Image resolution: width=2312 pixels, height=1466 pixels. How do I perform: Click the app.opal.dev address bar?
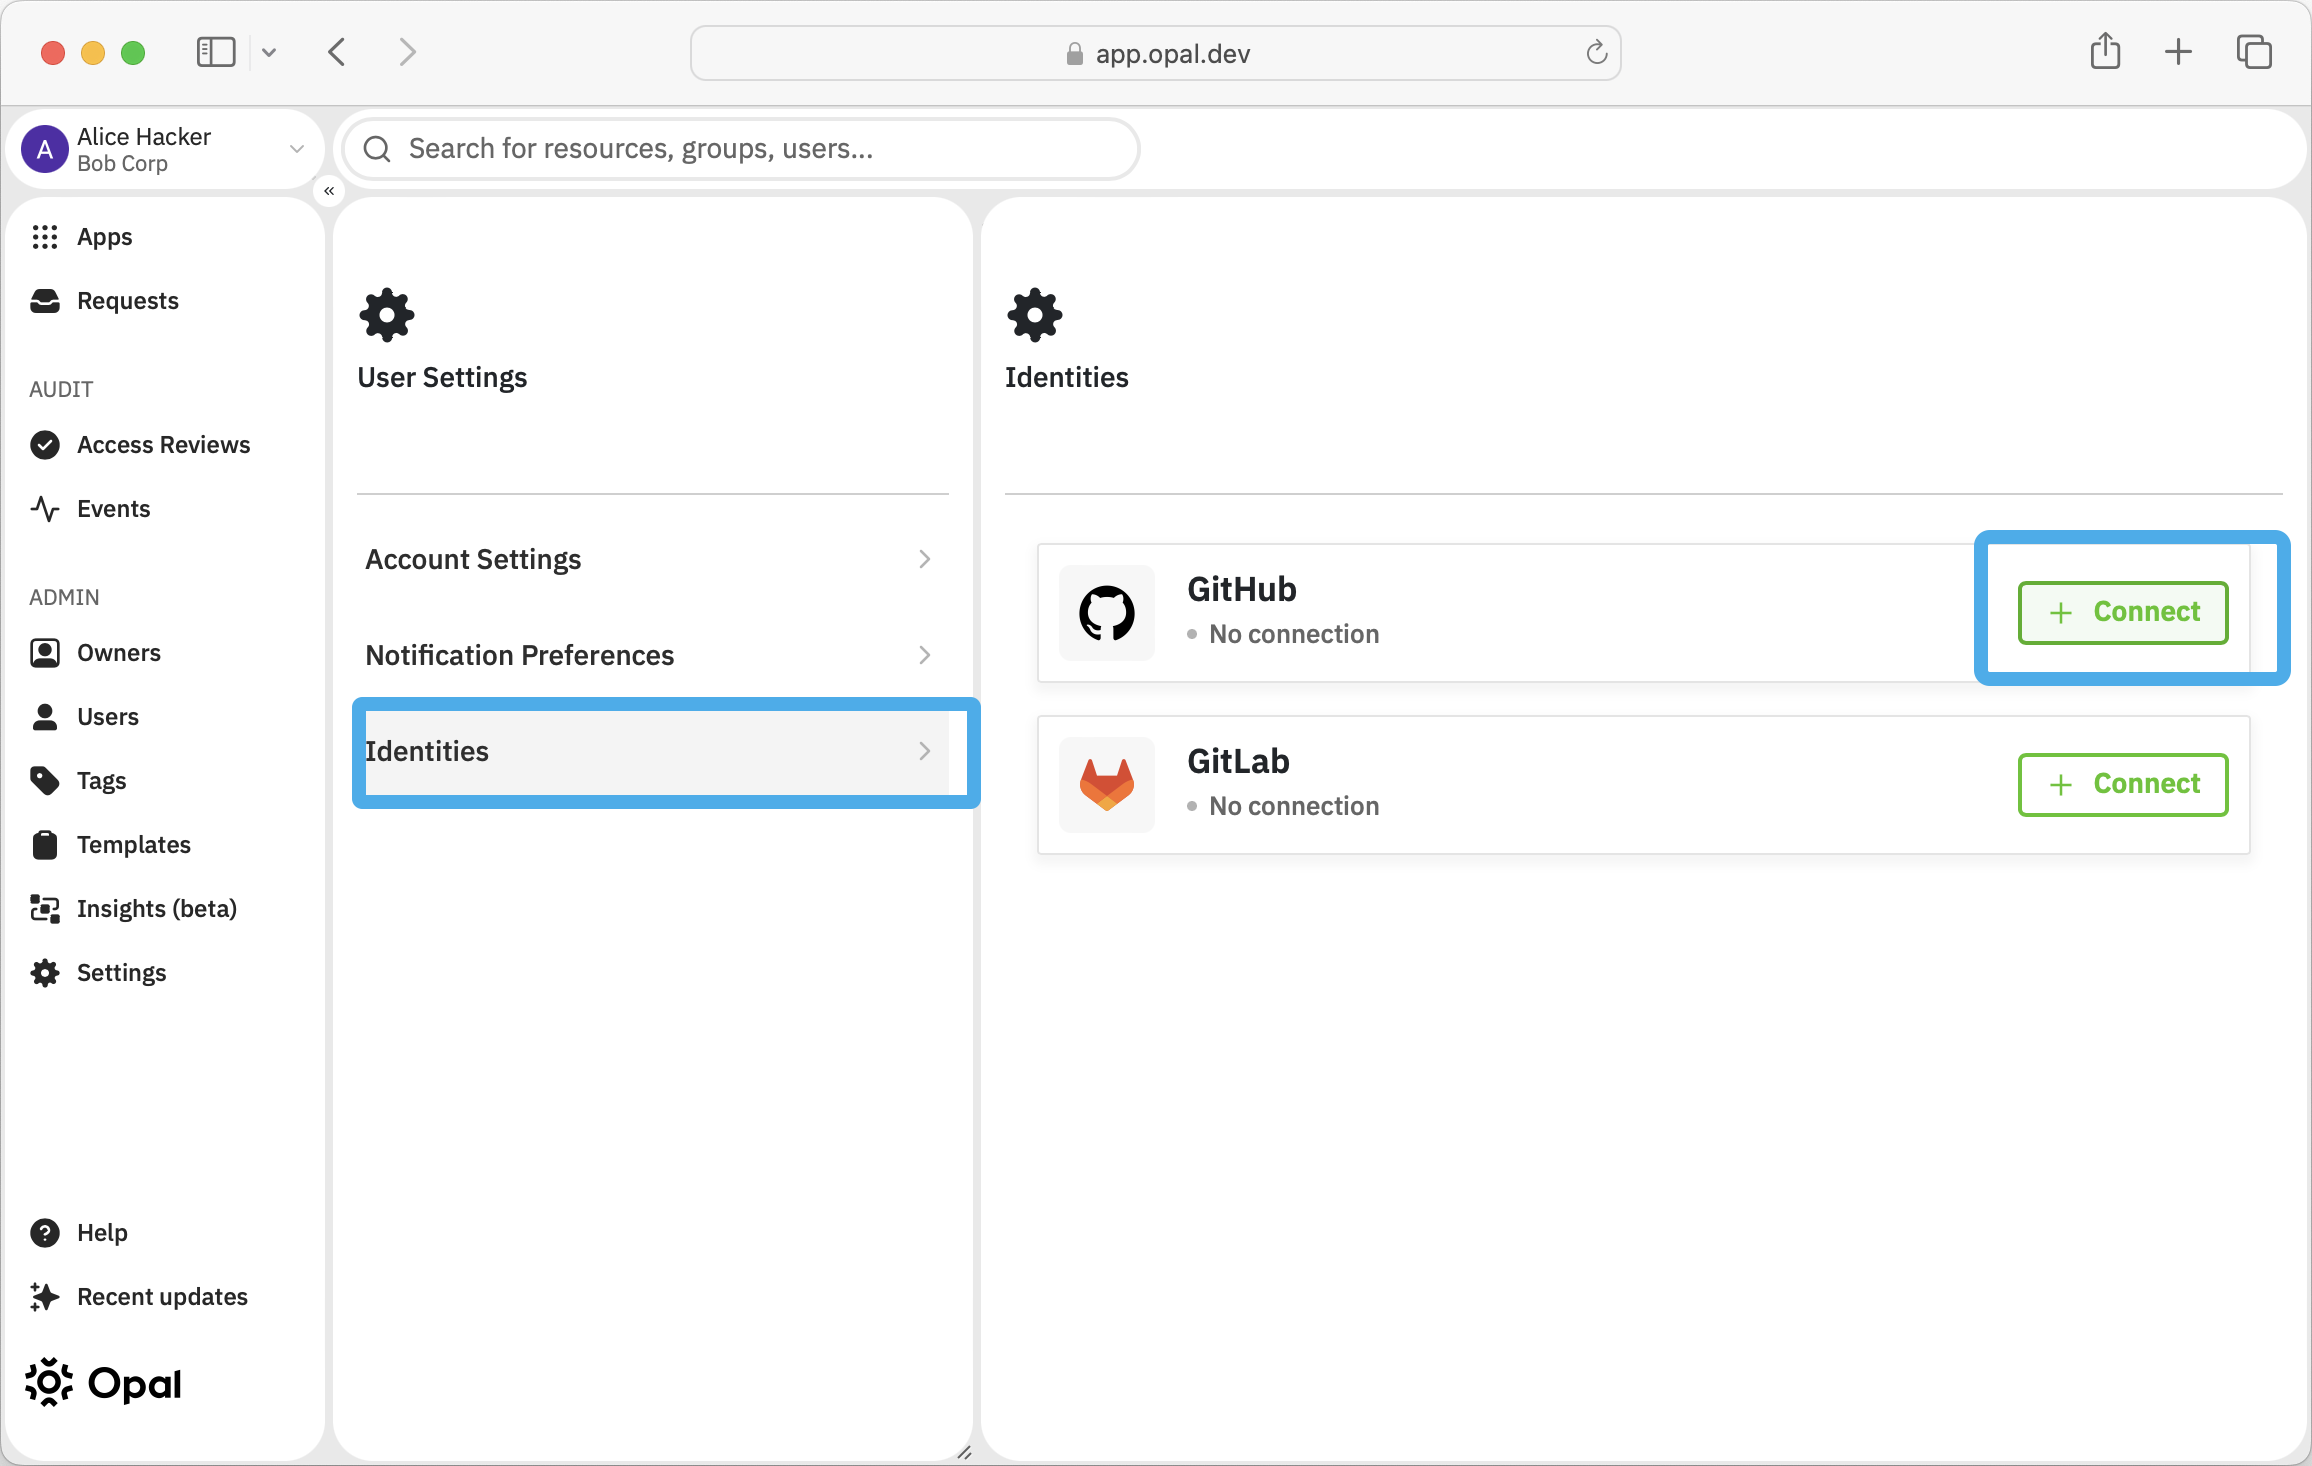(1155, 53)
